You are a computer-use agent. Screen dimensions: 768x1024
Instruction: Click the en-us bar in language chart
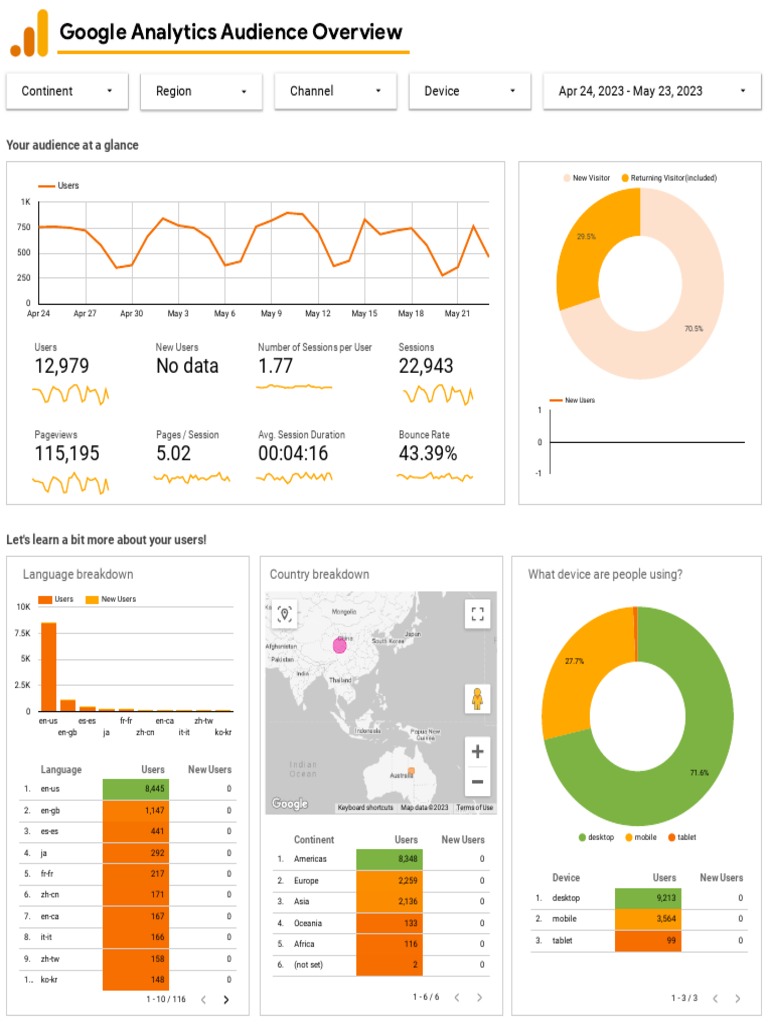coord(48,667)
